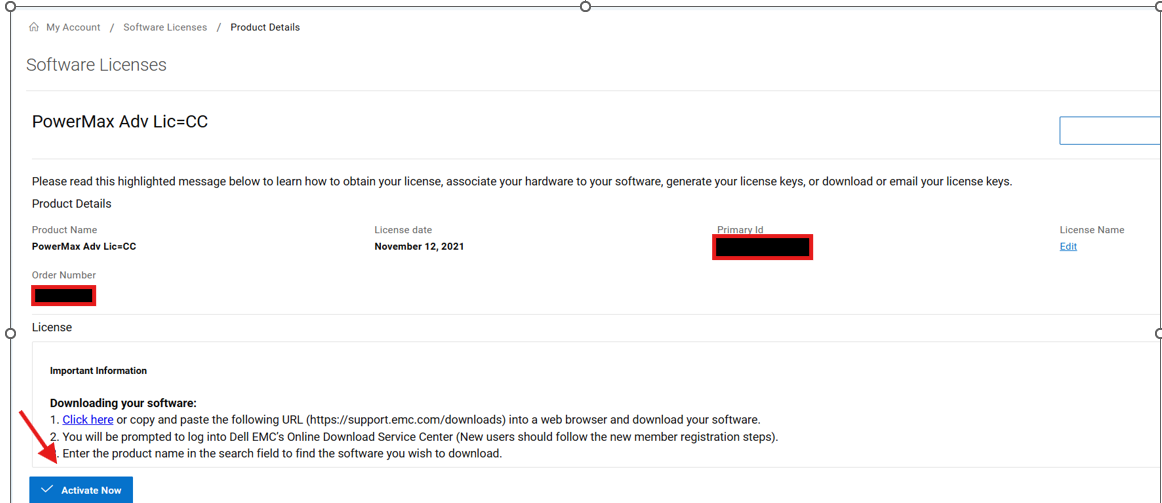This screenshot has height=503, width=1162.
Task: Click the redacted Order Number value
Action: [64, 295]
